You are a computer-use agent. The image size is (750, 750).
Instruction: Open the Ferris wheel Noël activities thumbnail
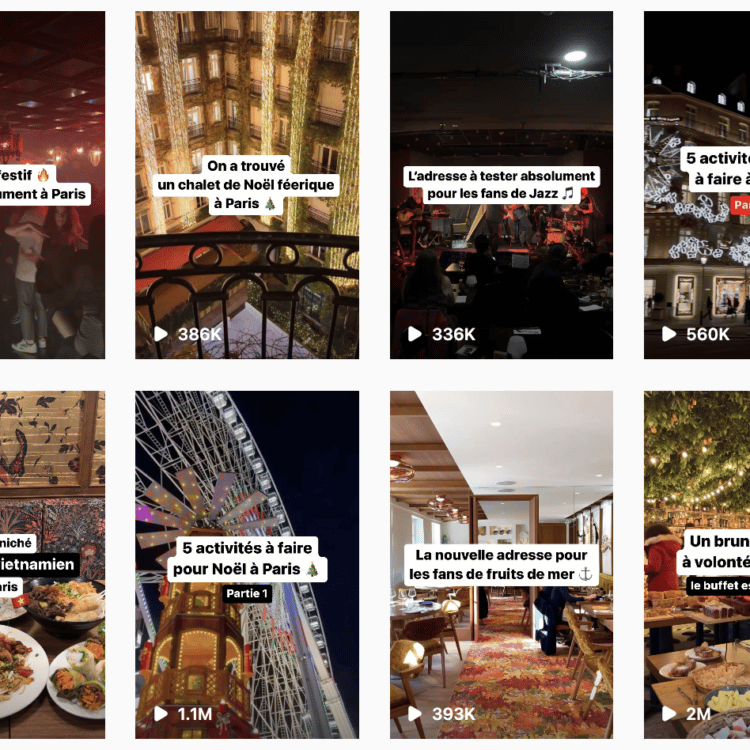pos(247,565)
